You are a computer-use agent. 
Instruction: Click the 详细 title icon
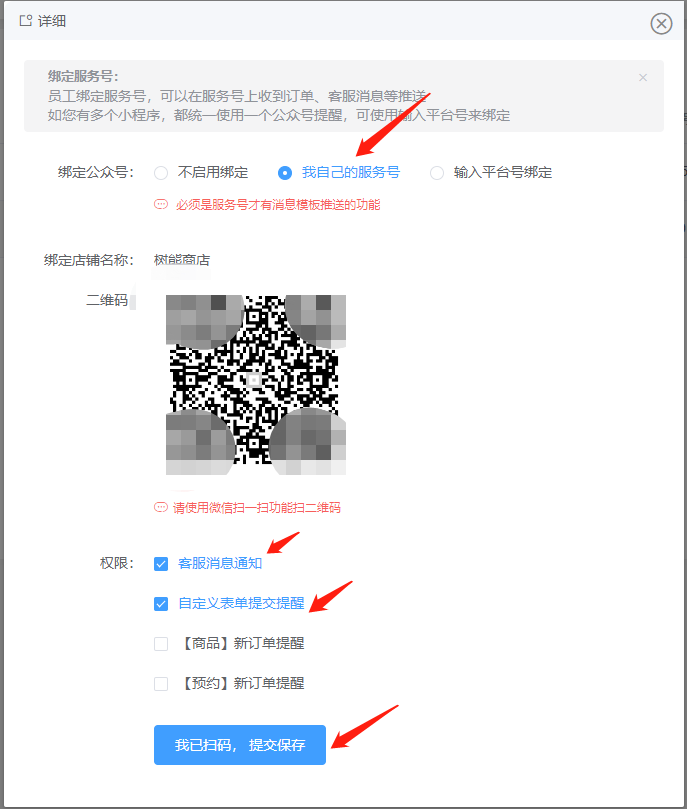(25, 21)
